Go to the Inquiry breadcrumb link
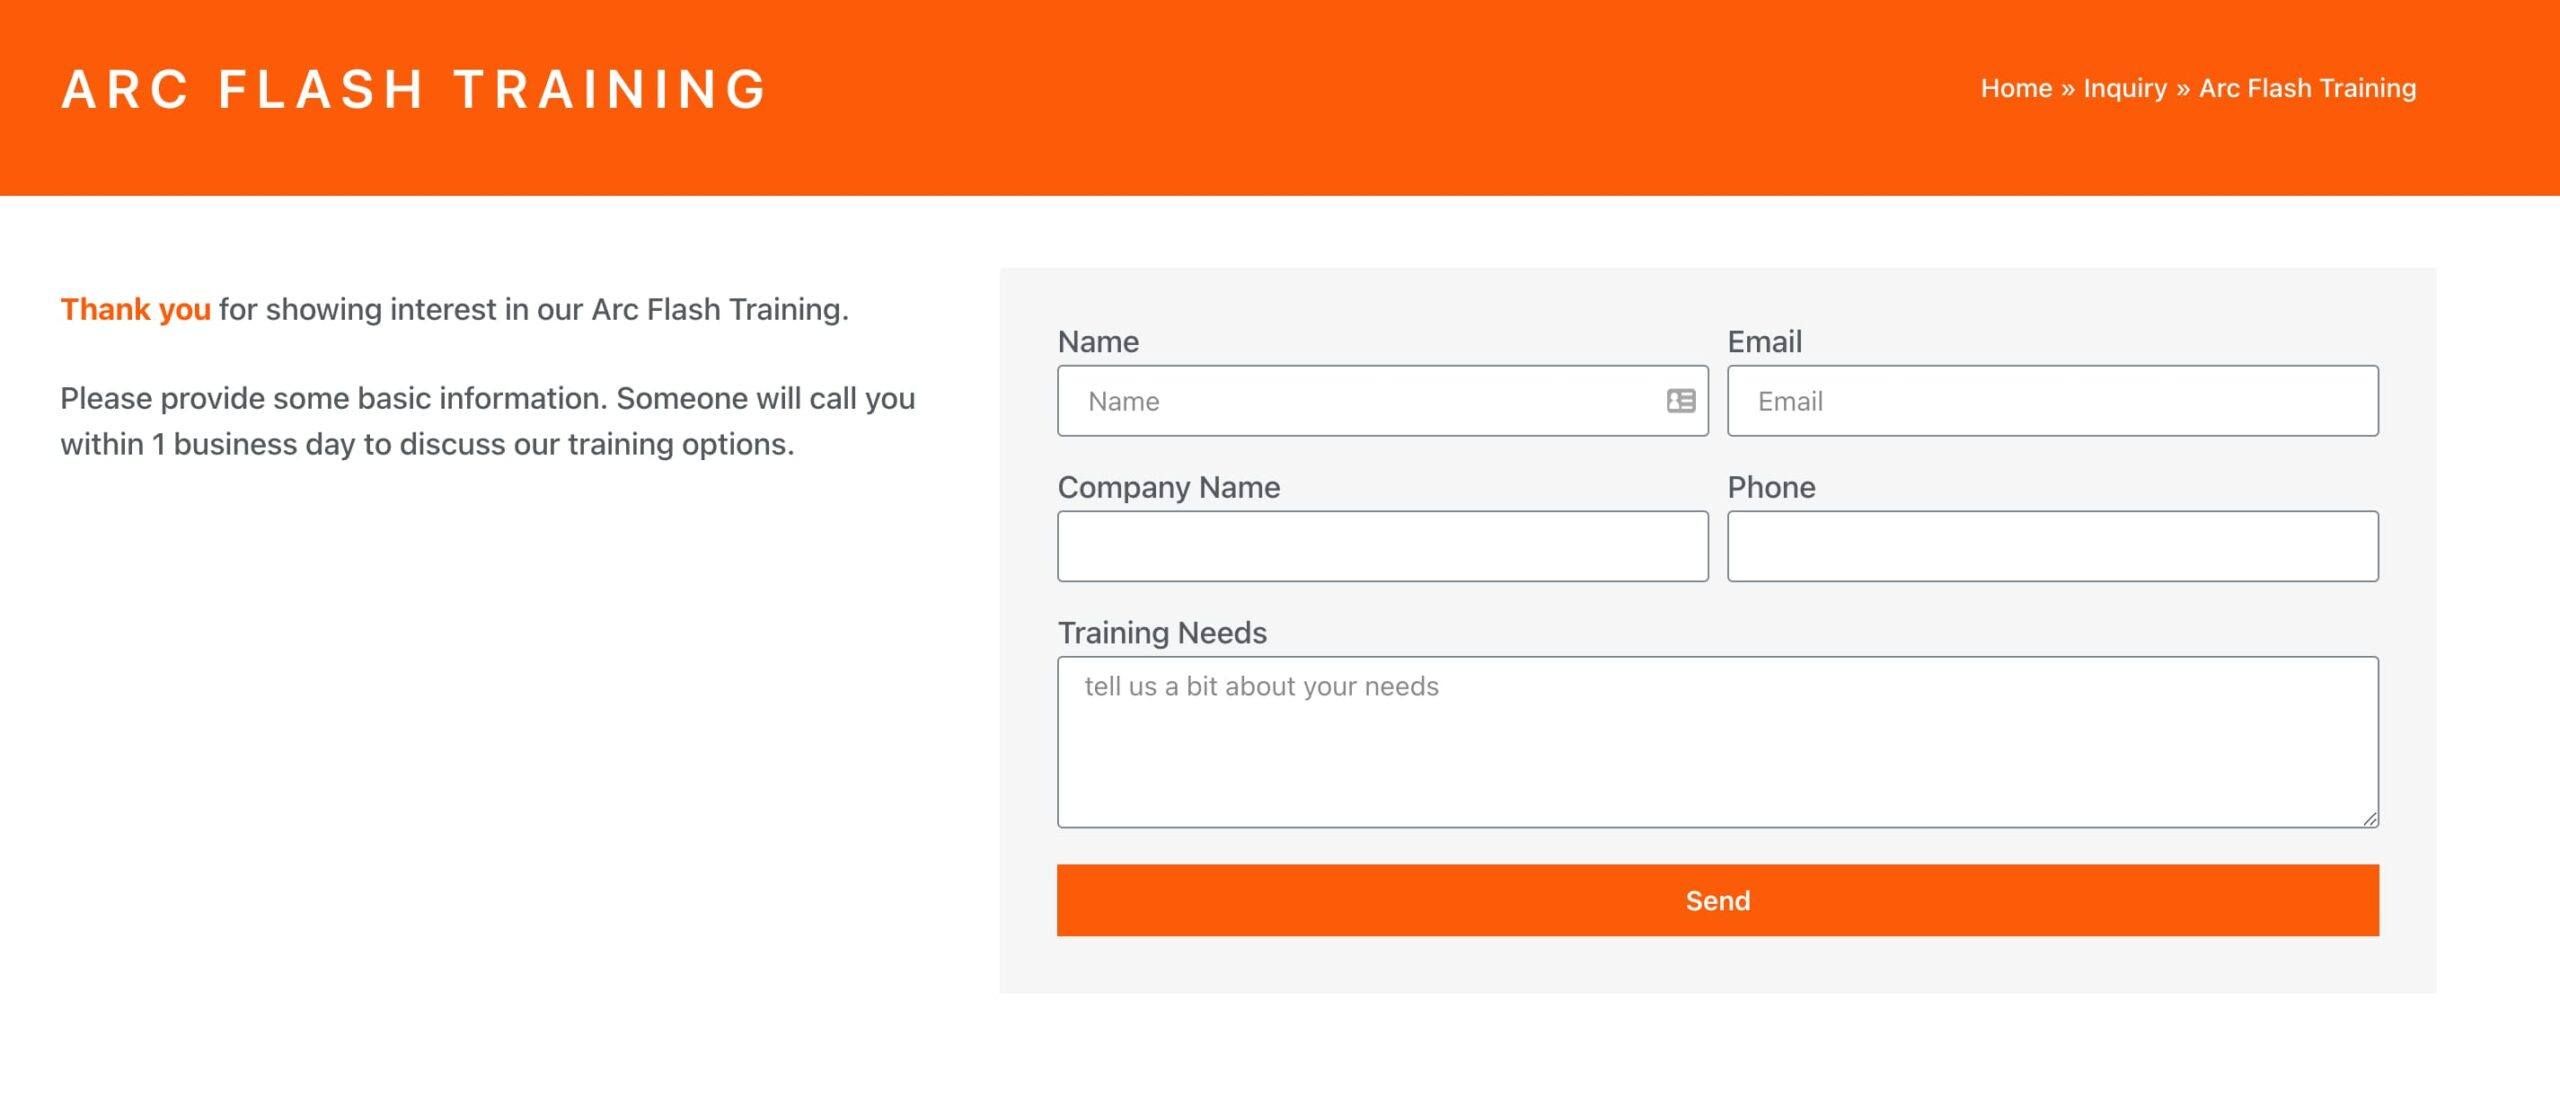The height and width of the screenshot is (1107, 2560). (2124, 88)
